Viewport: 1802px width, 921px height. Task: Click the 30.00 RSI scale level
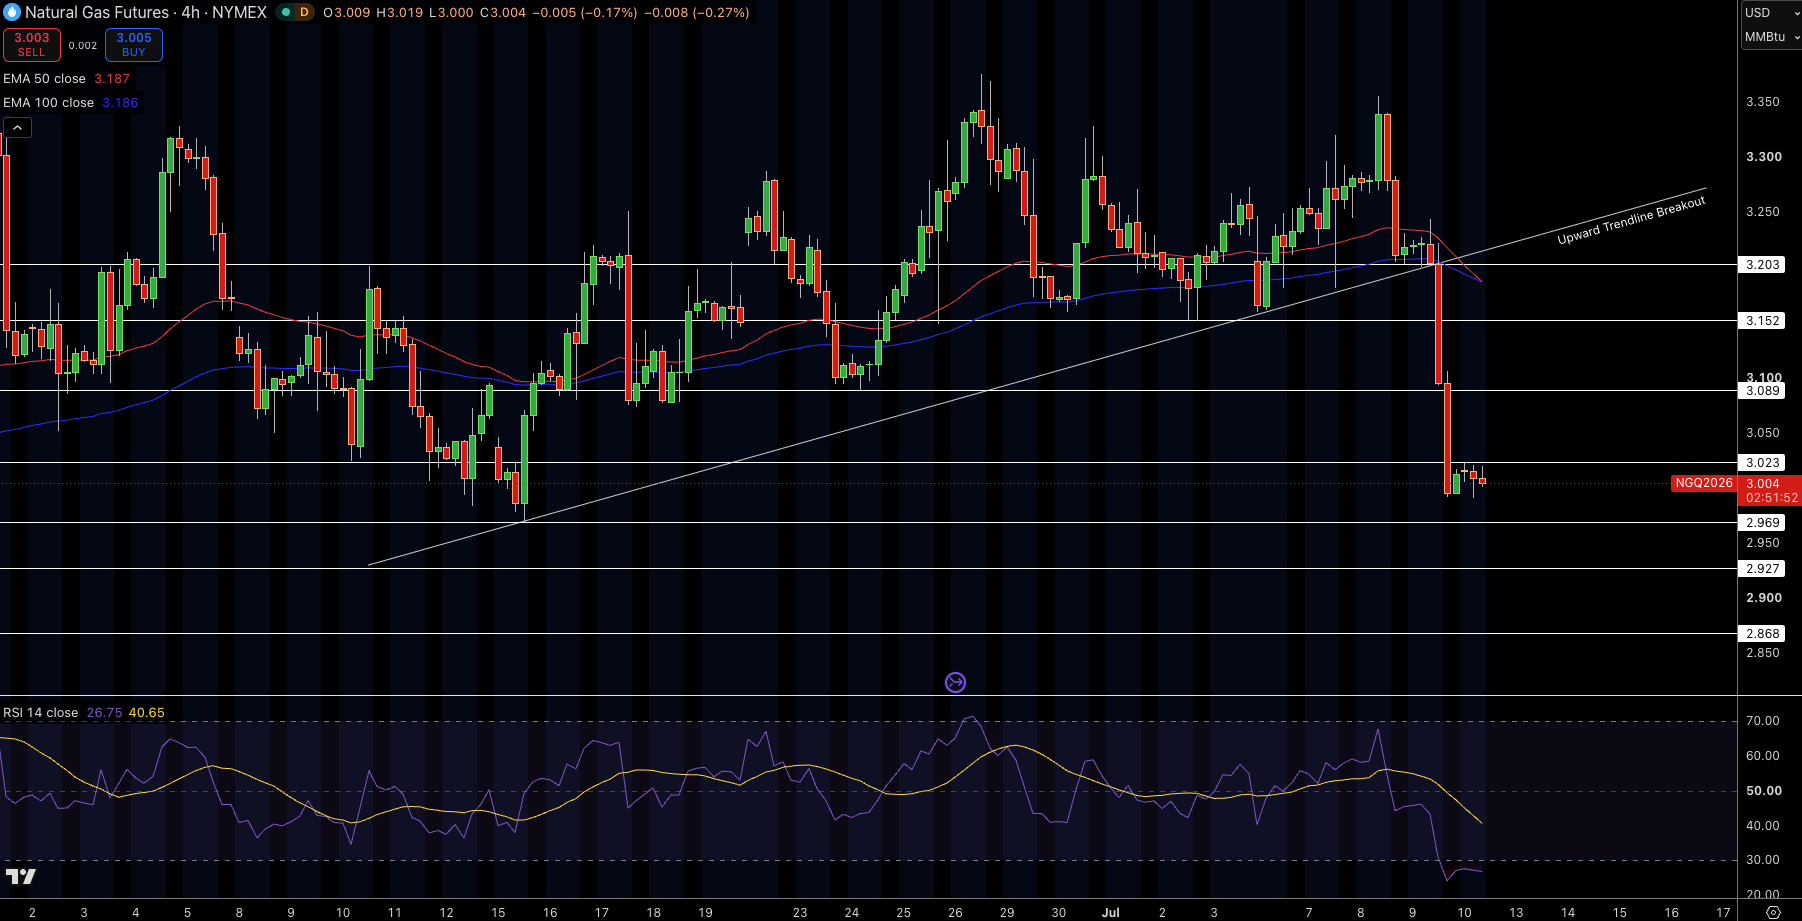(x=1763, y=860)
